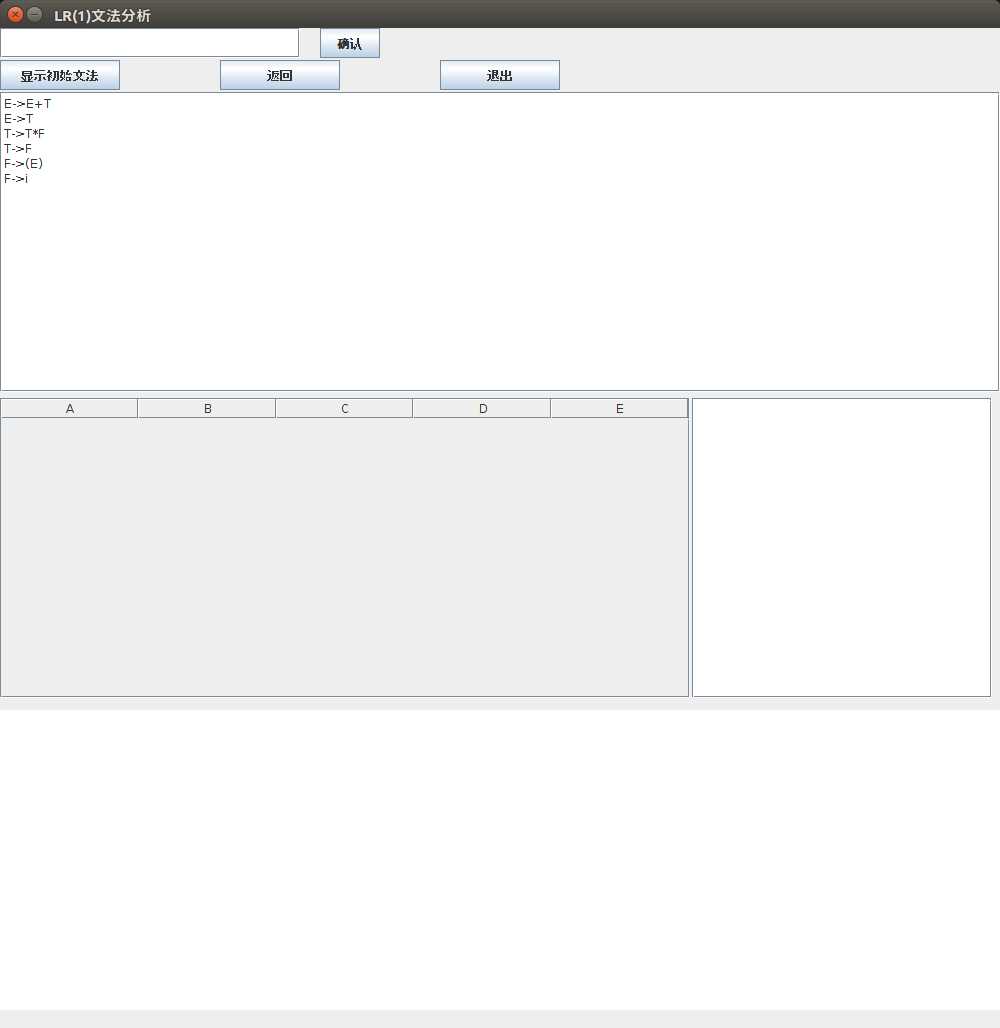Focus the input text field beside 确认
Viewport: 1000px width, 1028px height.
click(150, 43)
